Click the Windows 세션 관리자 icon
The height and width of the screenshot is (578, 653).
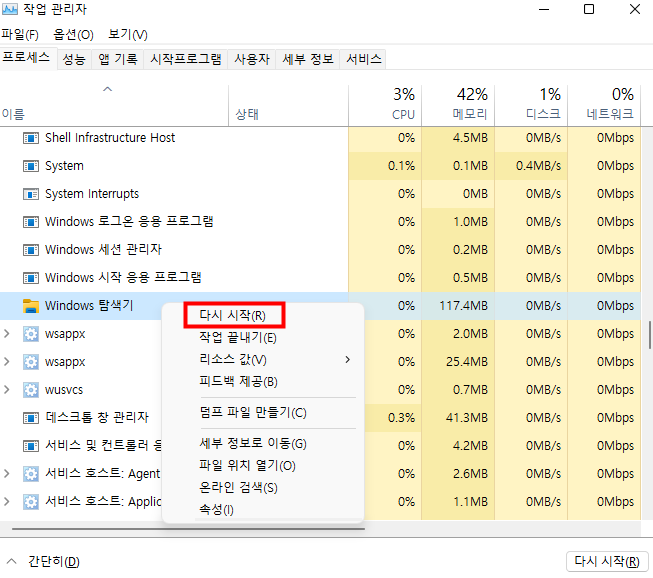pyautogui.click(x=31, y=249)
